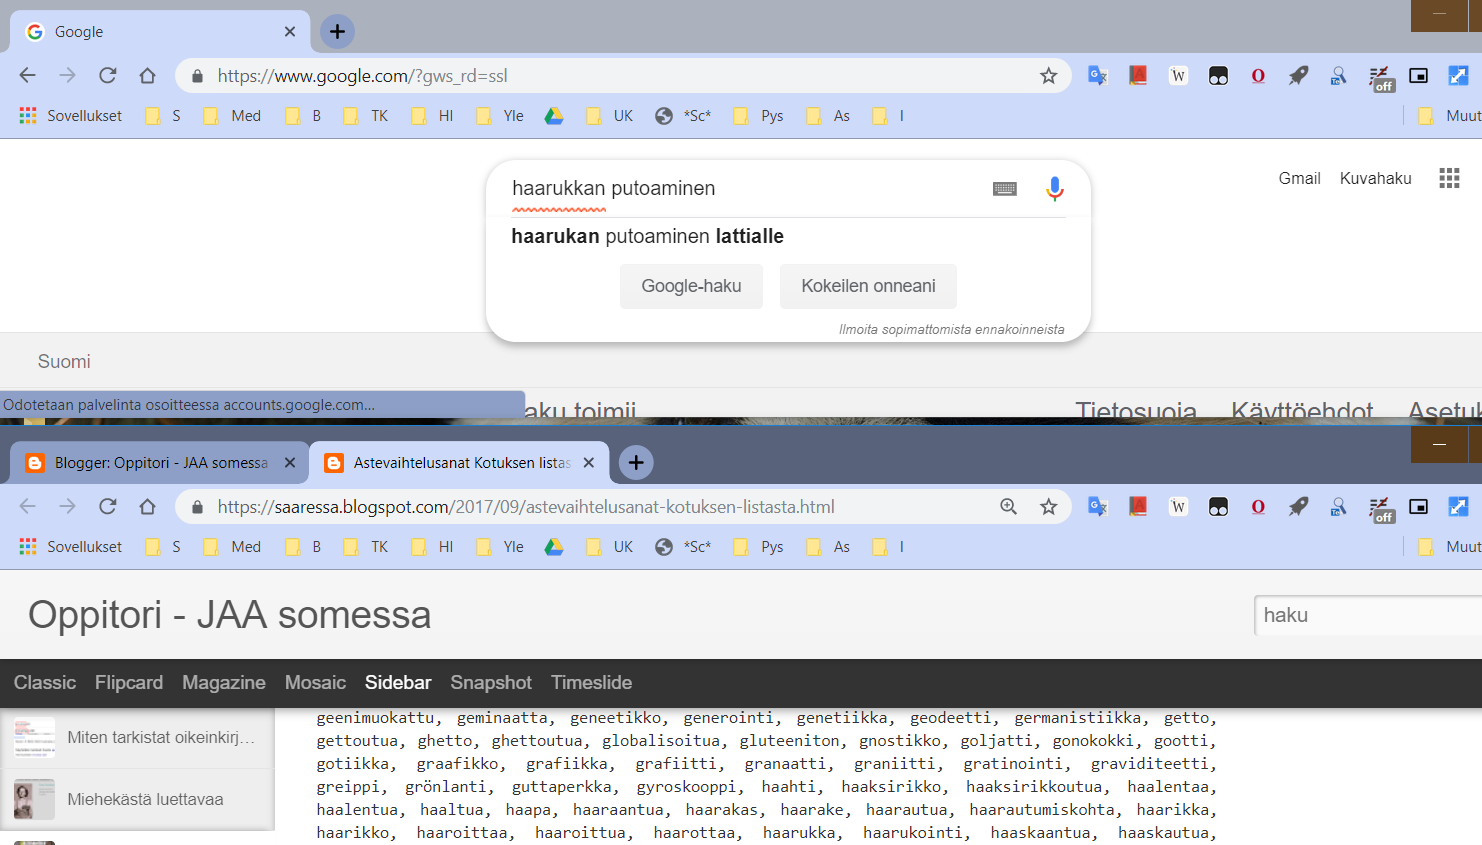
Task: Reload page in top Google window
Action: (108, 75)
